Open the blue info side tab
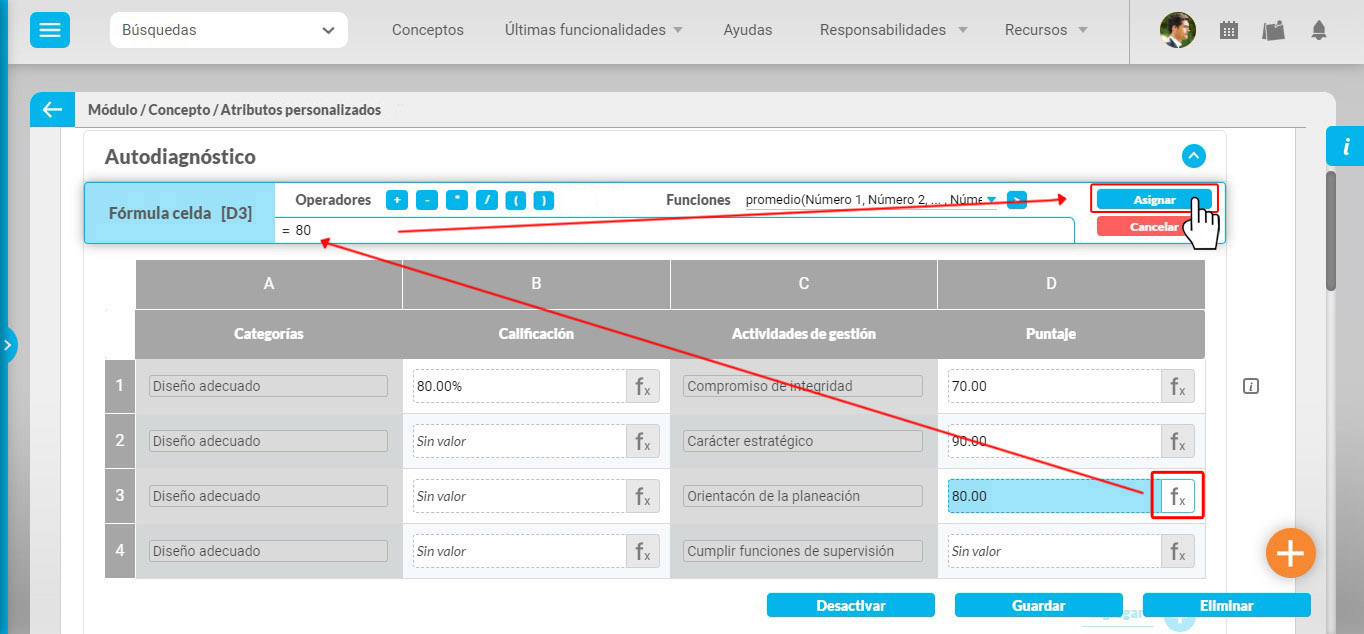Viewport: 1364px width, 634px height. click(1345, 147)
